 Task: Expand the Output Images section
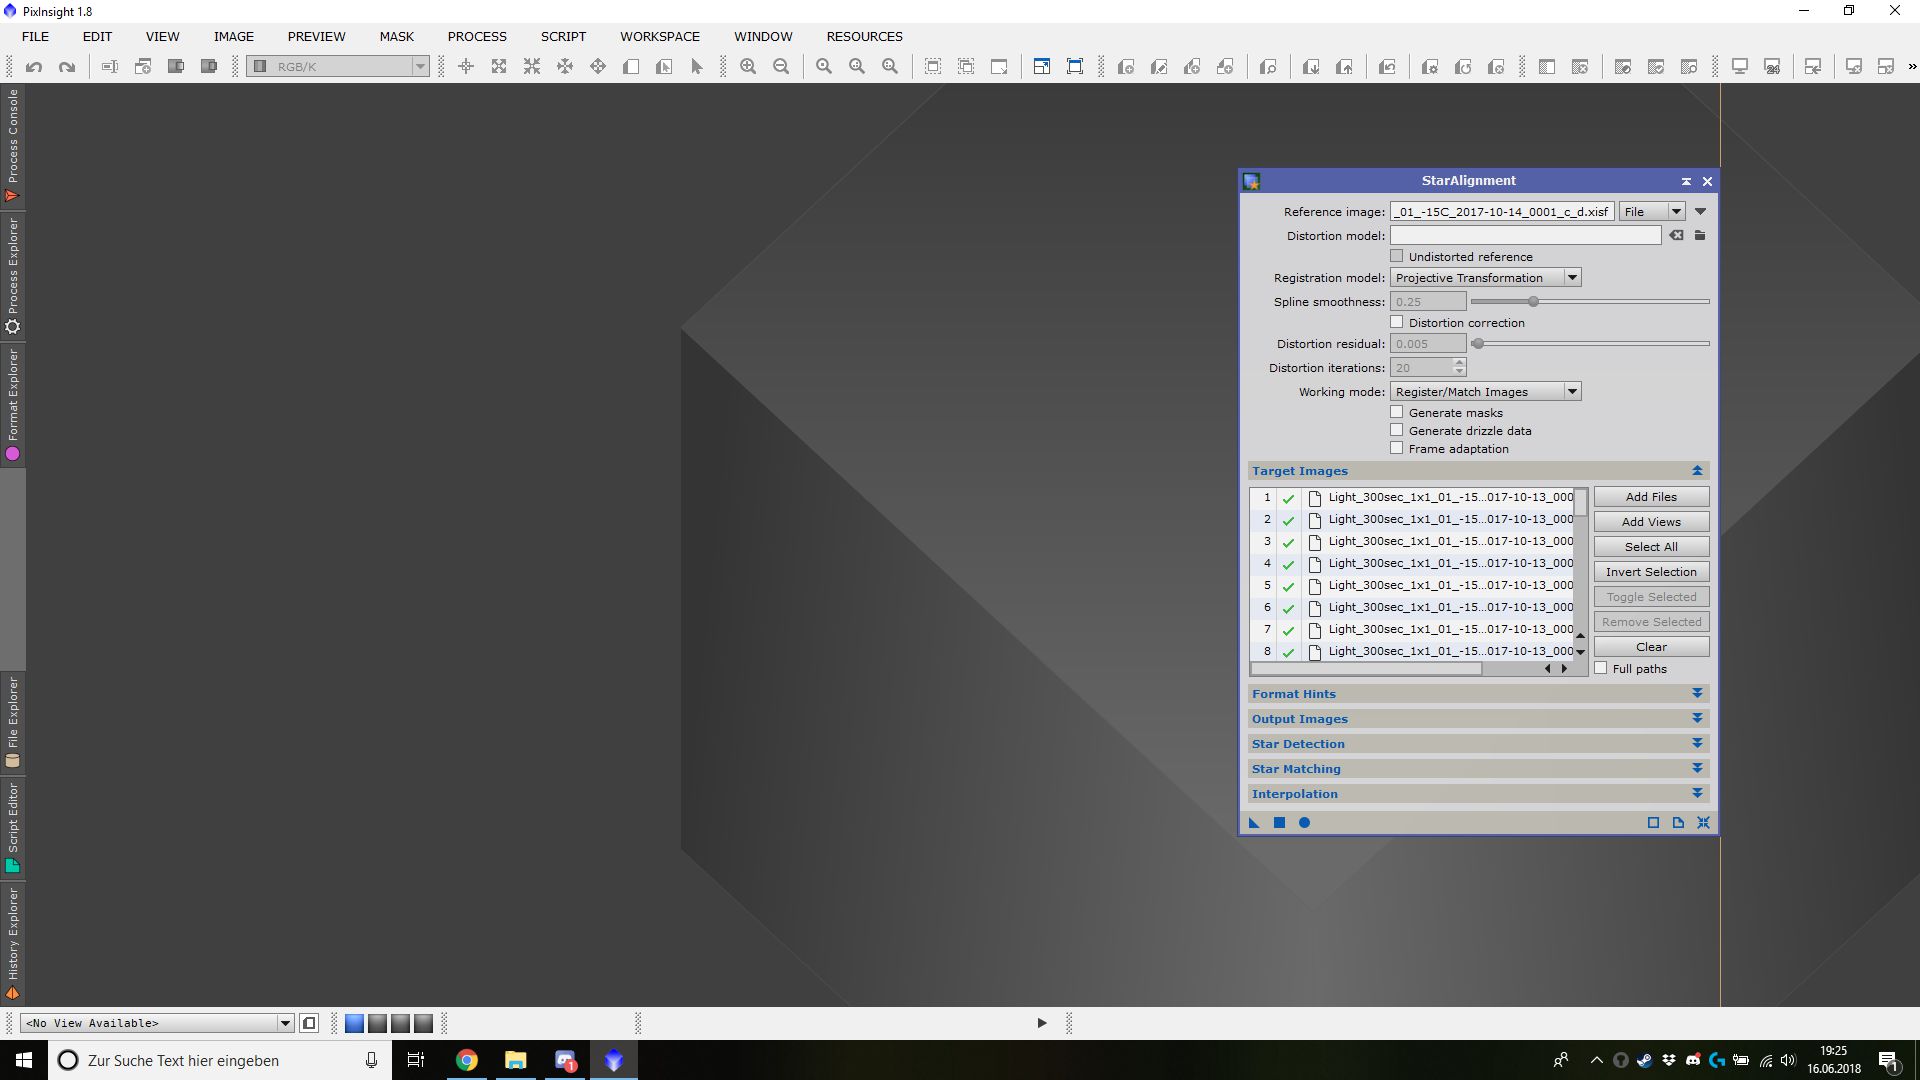pyautogui.click(x=1697, y=719)
